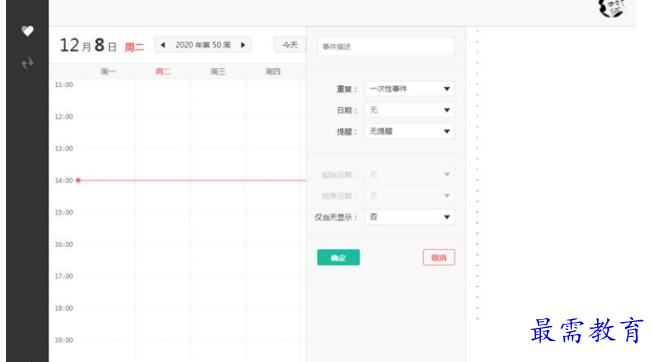The width and height of the screenshot is (652, 362).
Task: Go to next week with the right arrow
Action: pyautogui.click(x=243, y=45)
